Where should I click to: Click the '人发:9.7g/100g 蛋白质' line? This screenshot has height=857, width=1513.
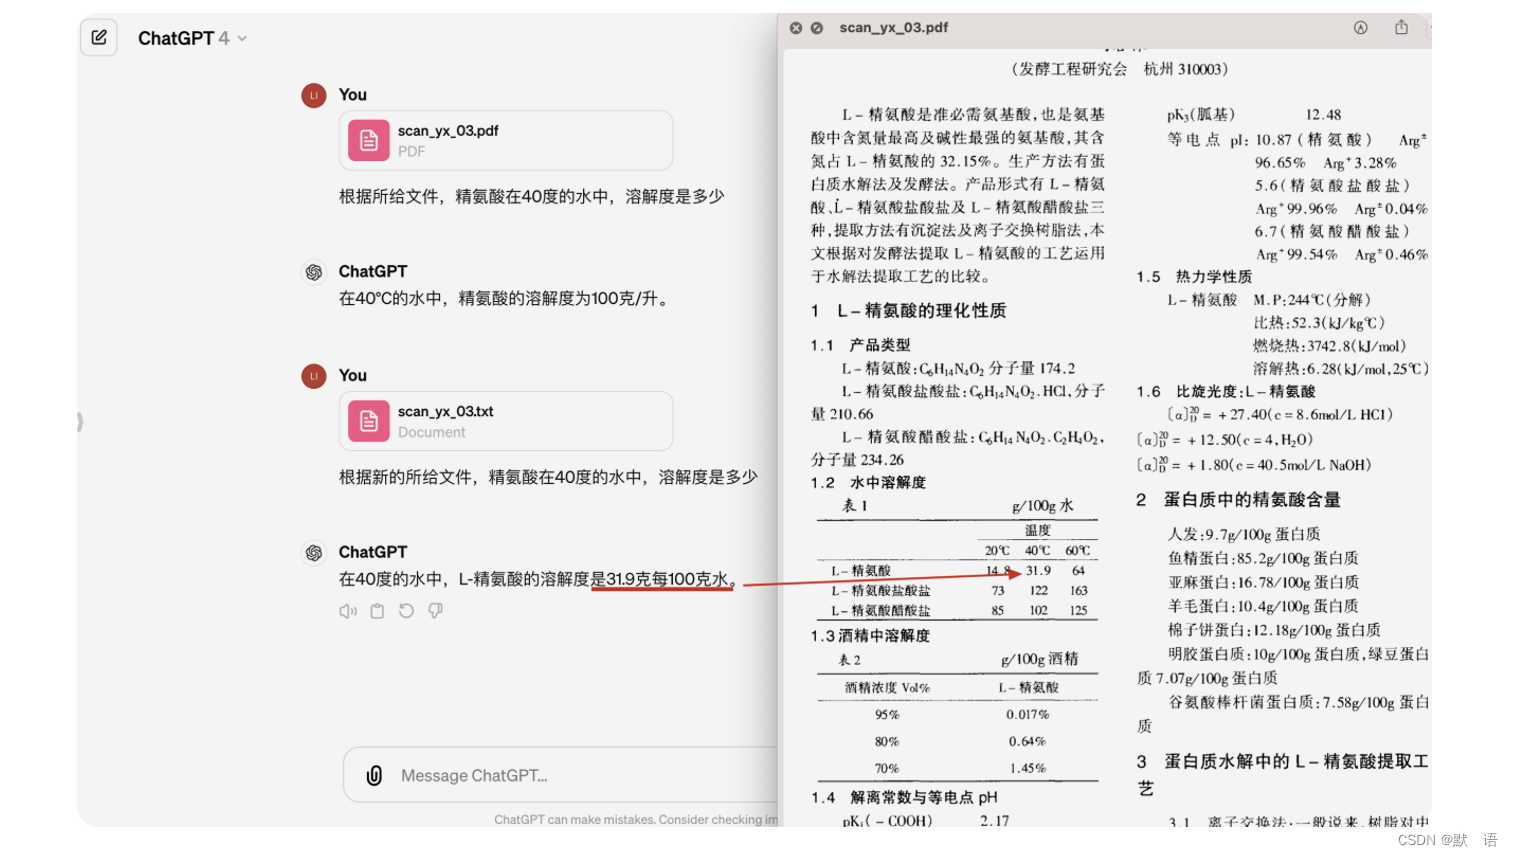tap(1244, 535)
